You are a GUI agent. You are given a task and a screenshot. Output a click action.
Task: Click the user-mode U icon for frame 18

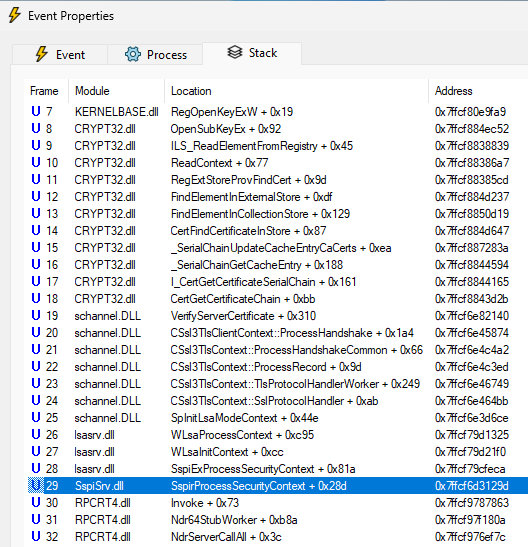[x=36, y=299]
